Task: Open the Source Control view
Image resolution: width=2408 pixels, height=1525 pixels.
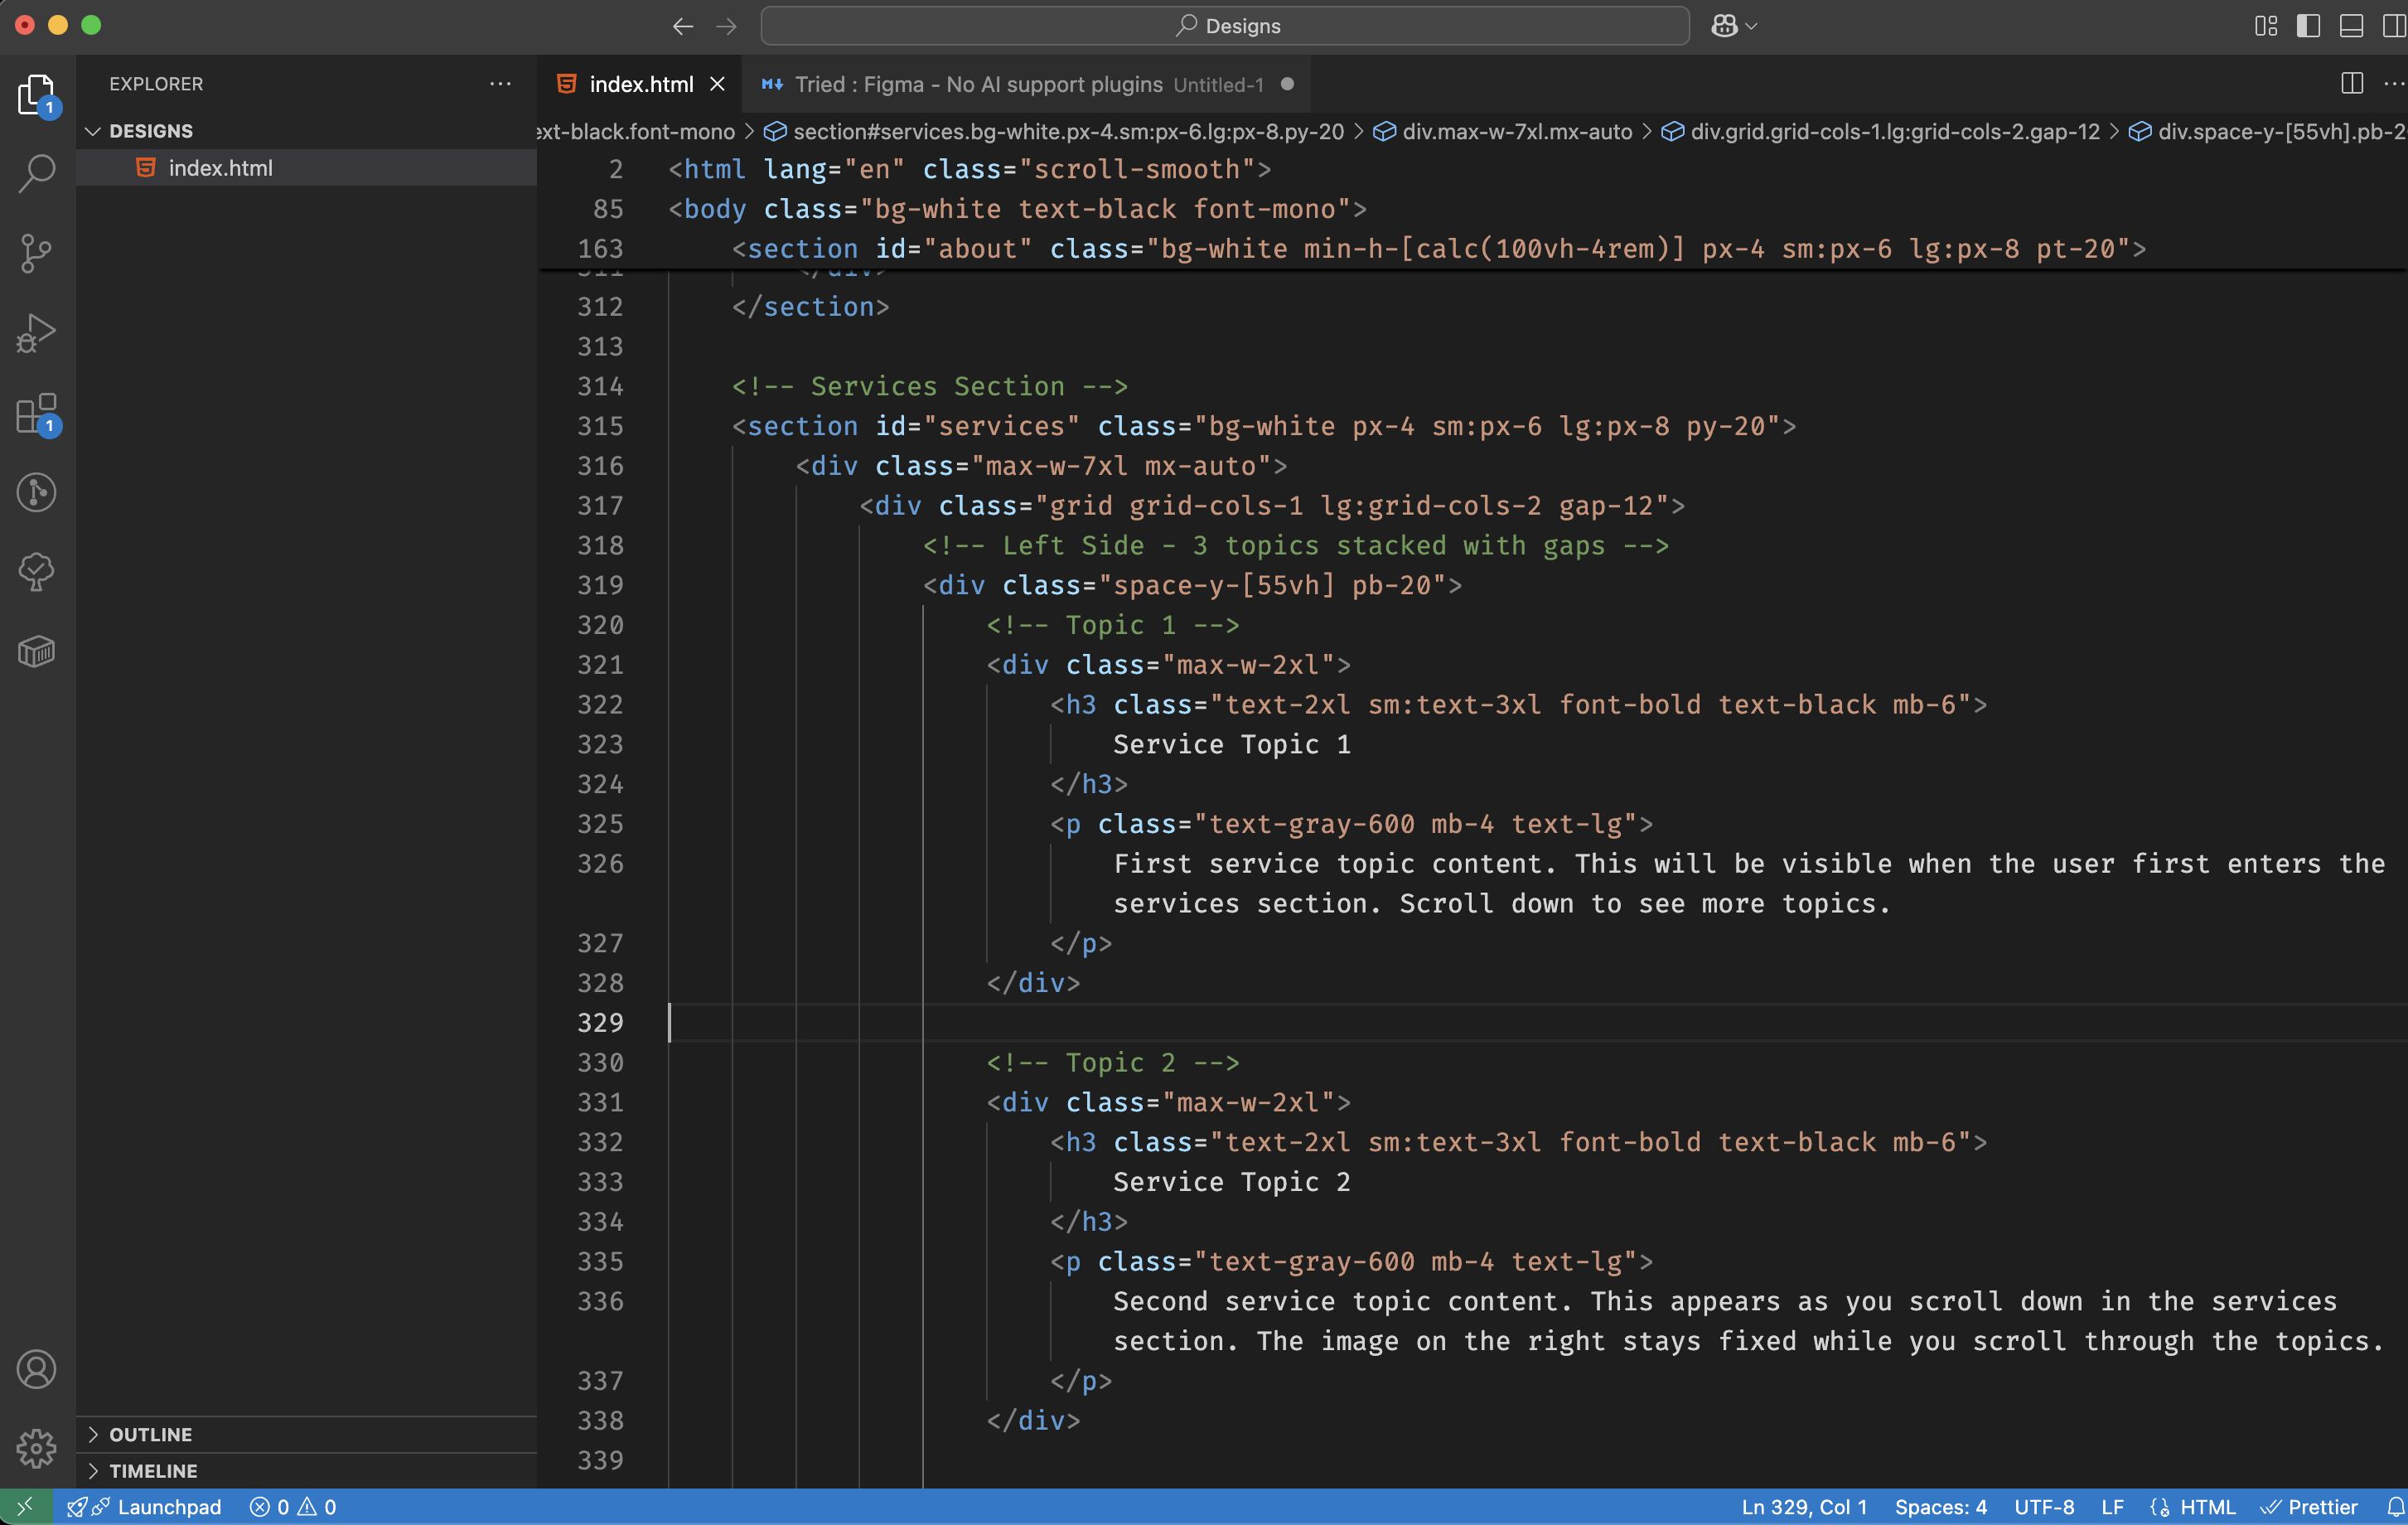Action: (37, 253)
